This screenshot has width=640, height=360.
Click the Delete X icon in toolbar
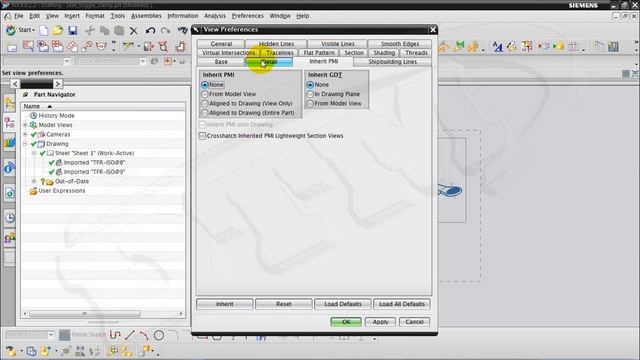(133, 31)
